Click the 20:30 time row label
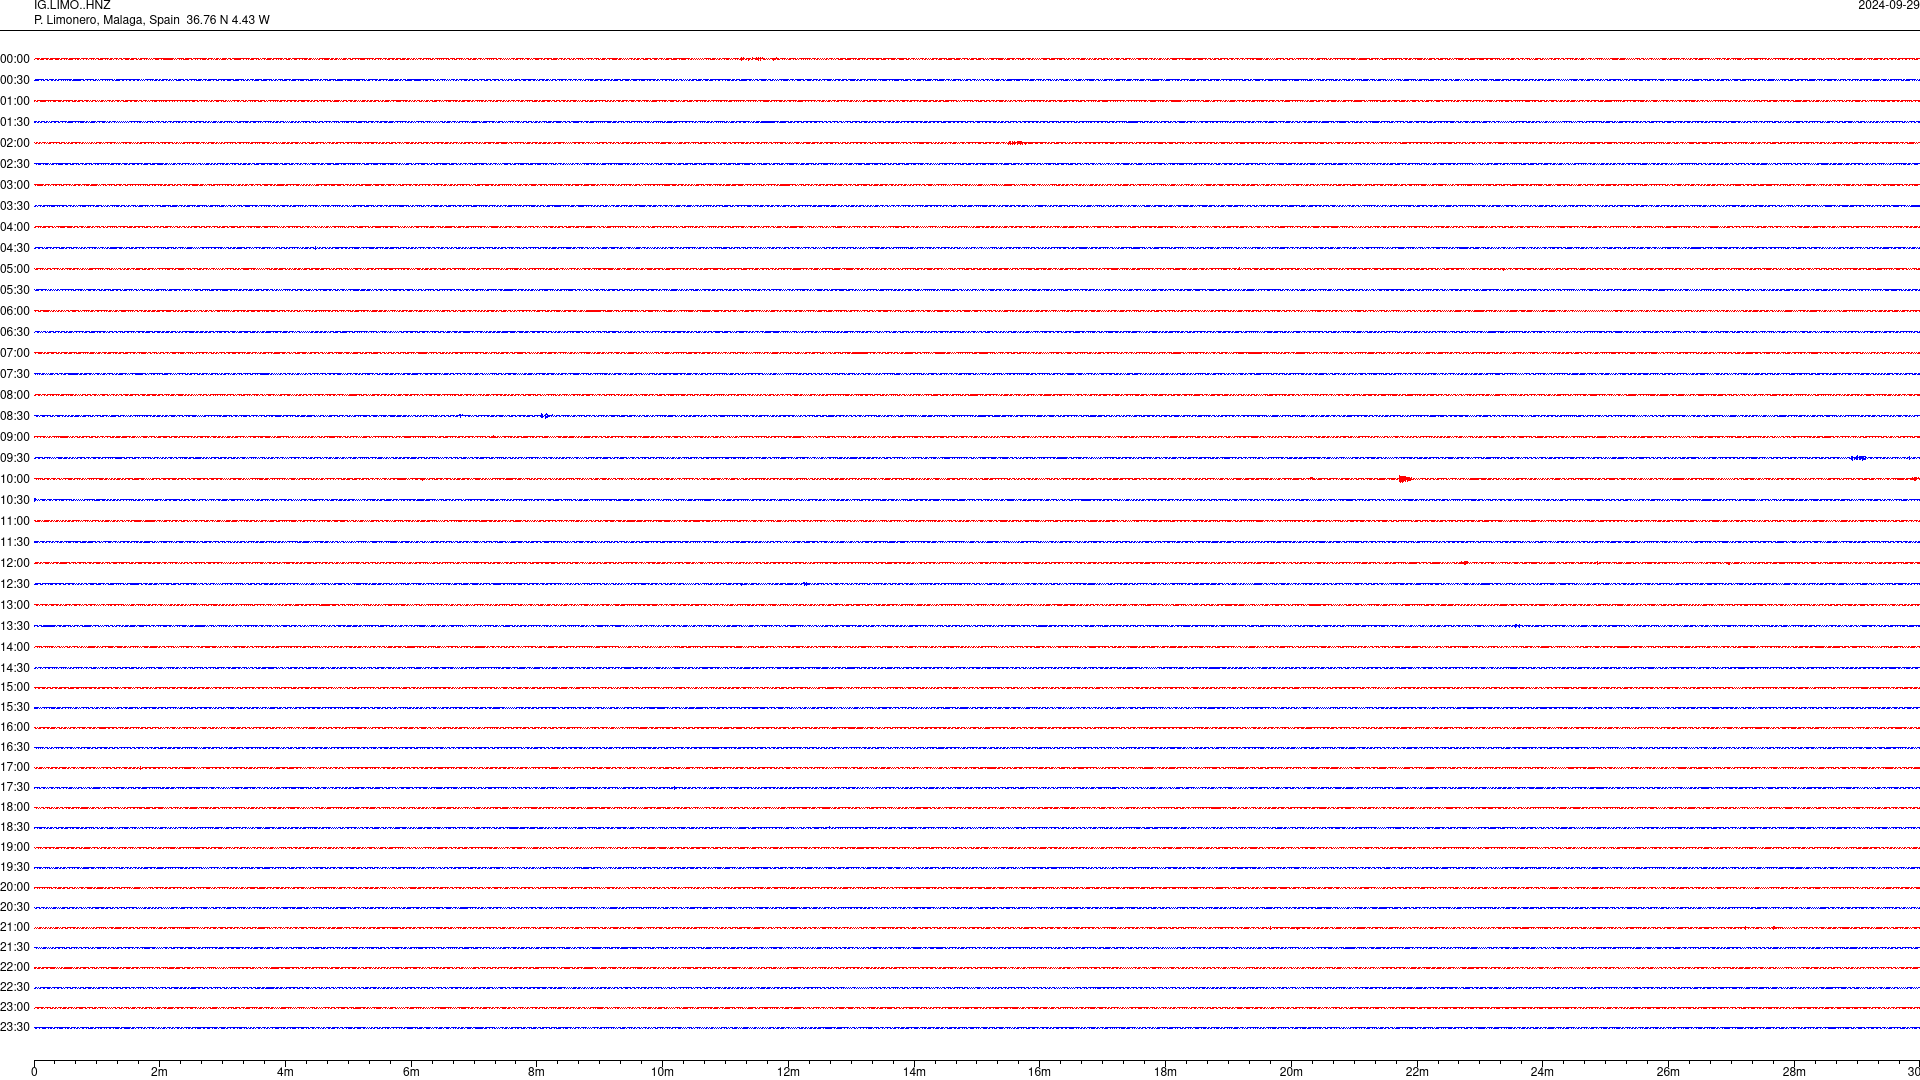The width and height of the screenshot is (1920, 1080). 15,907
